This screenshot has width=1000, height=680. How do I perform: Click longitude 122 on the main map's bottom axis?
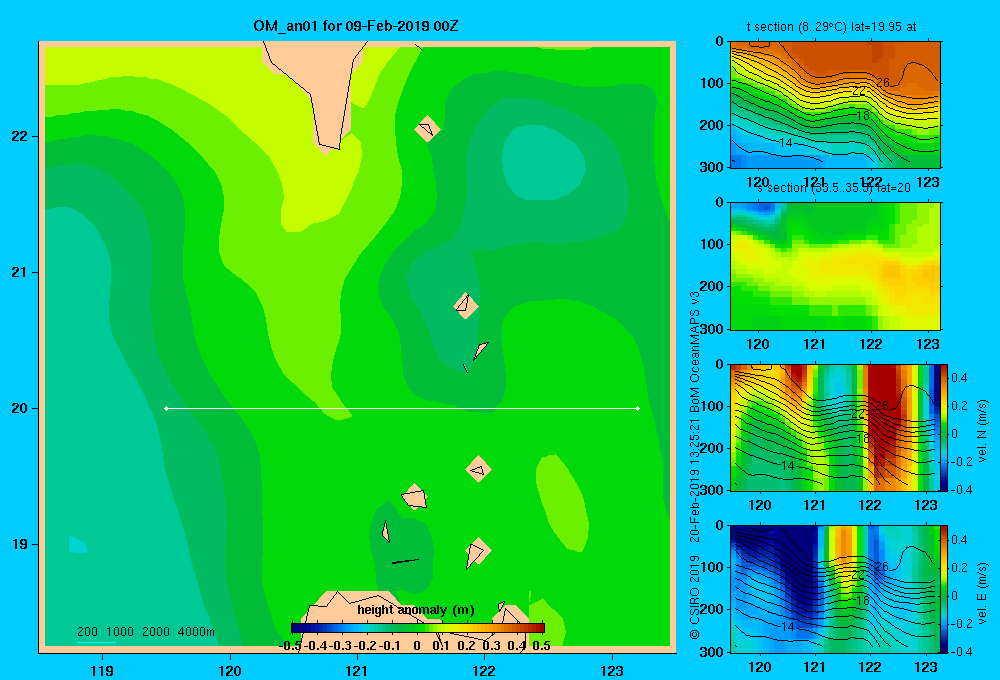click(484, 671)
